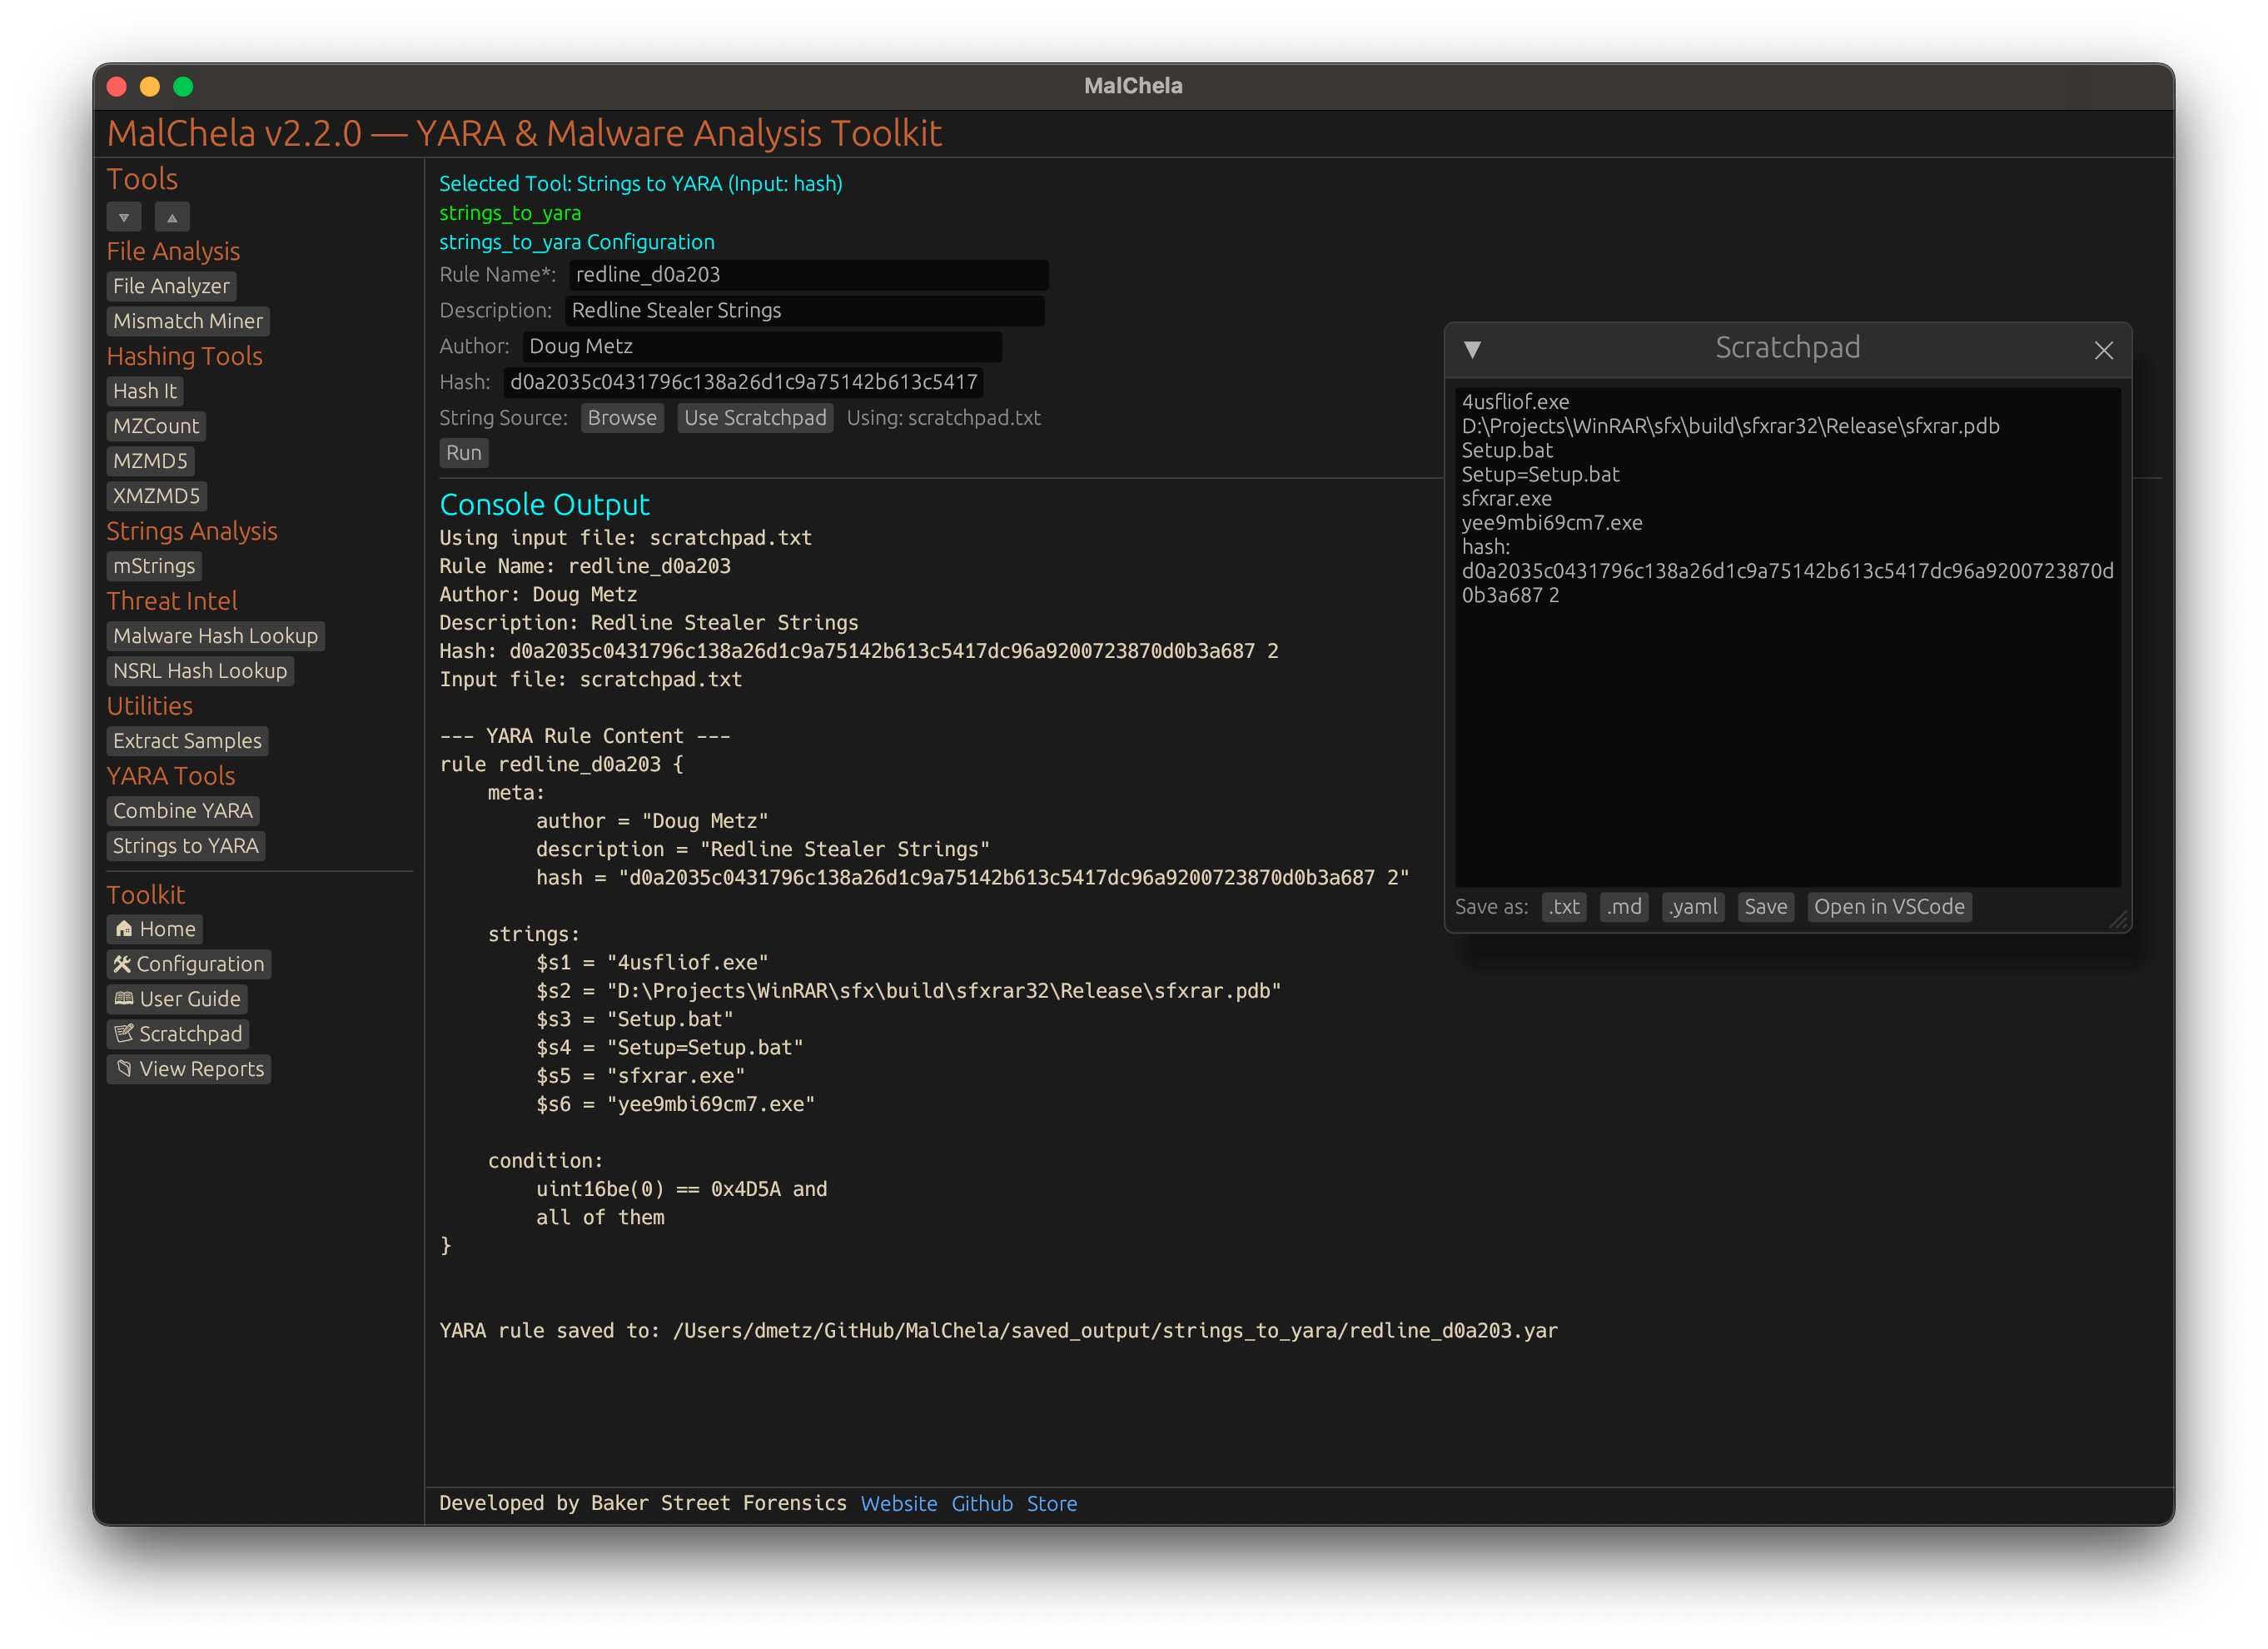Open the Configuration tools entry

189,964
